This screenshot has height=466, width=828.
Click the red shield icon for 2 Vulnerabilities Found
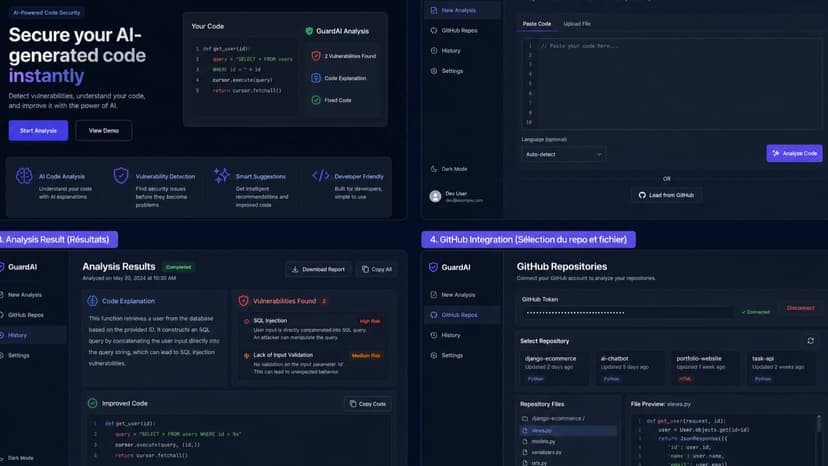point(316,56)
